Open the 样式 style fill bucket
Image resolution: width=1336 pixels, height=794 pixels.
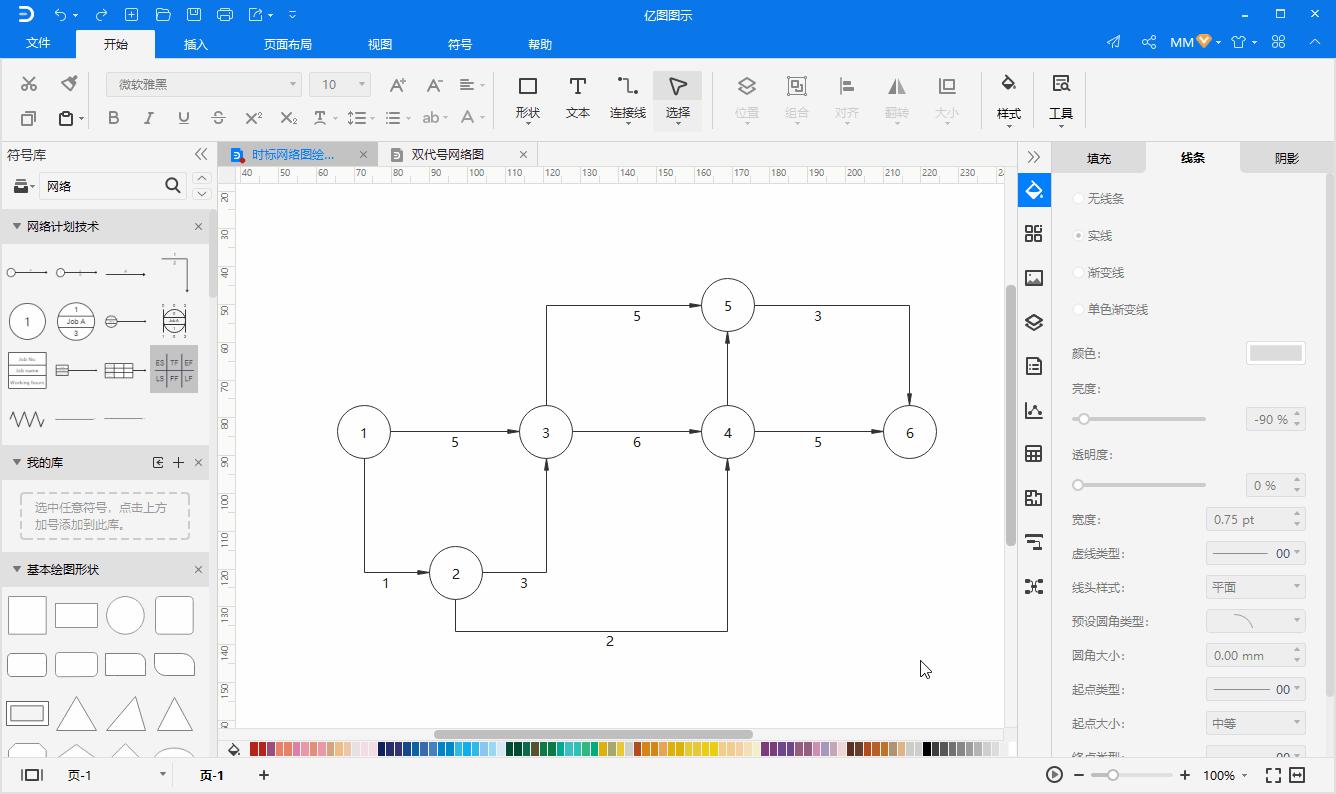pos(1009,98)
